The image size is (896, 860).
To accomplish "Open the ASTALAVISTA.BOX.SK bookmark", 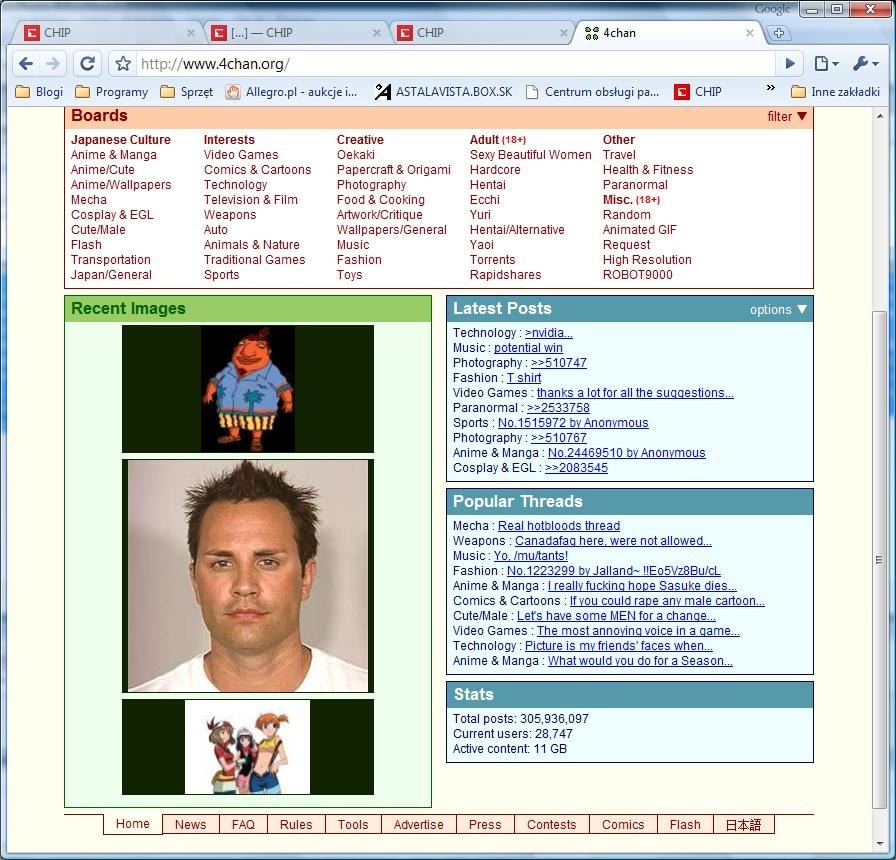I will pyautogui.click(x=444, y=92).
